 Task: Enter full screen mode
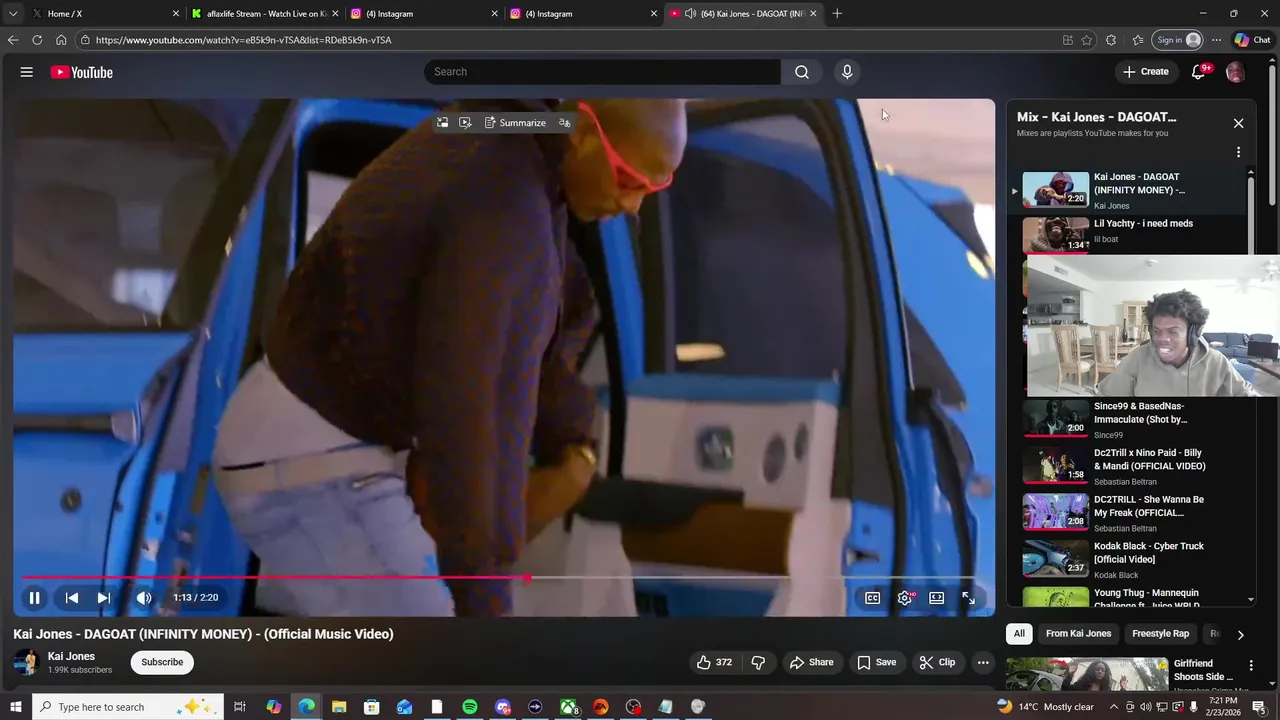click(x=968, y=598)
